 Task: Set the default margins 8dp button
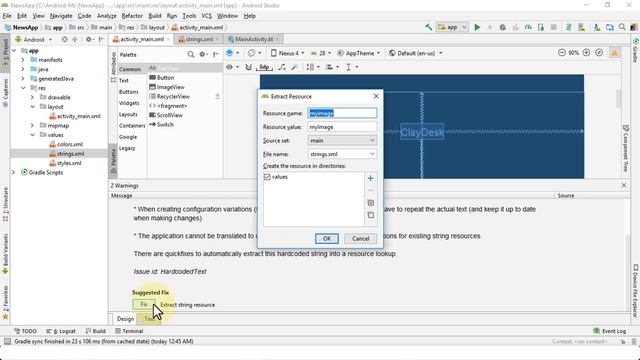(264, 67)
